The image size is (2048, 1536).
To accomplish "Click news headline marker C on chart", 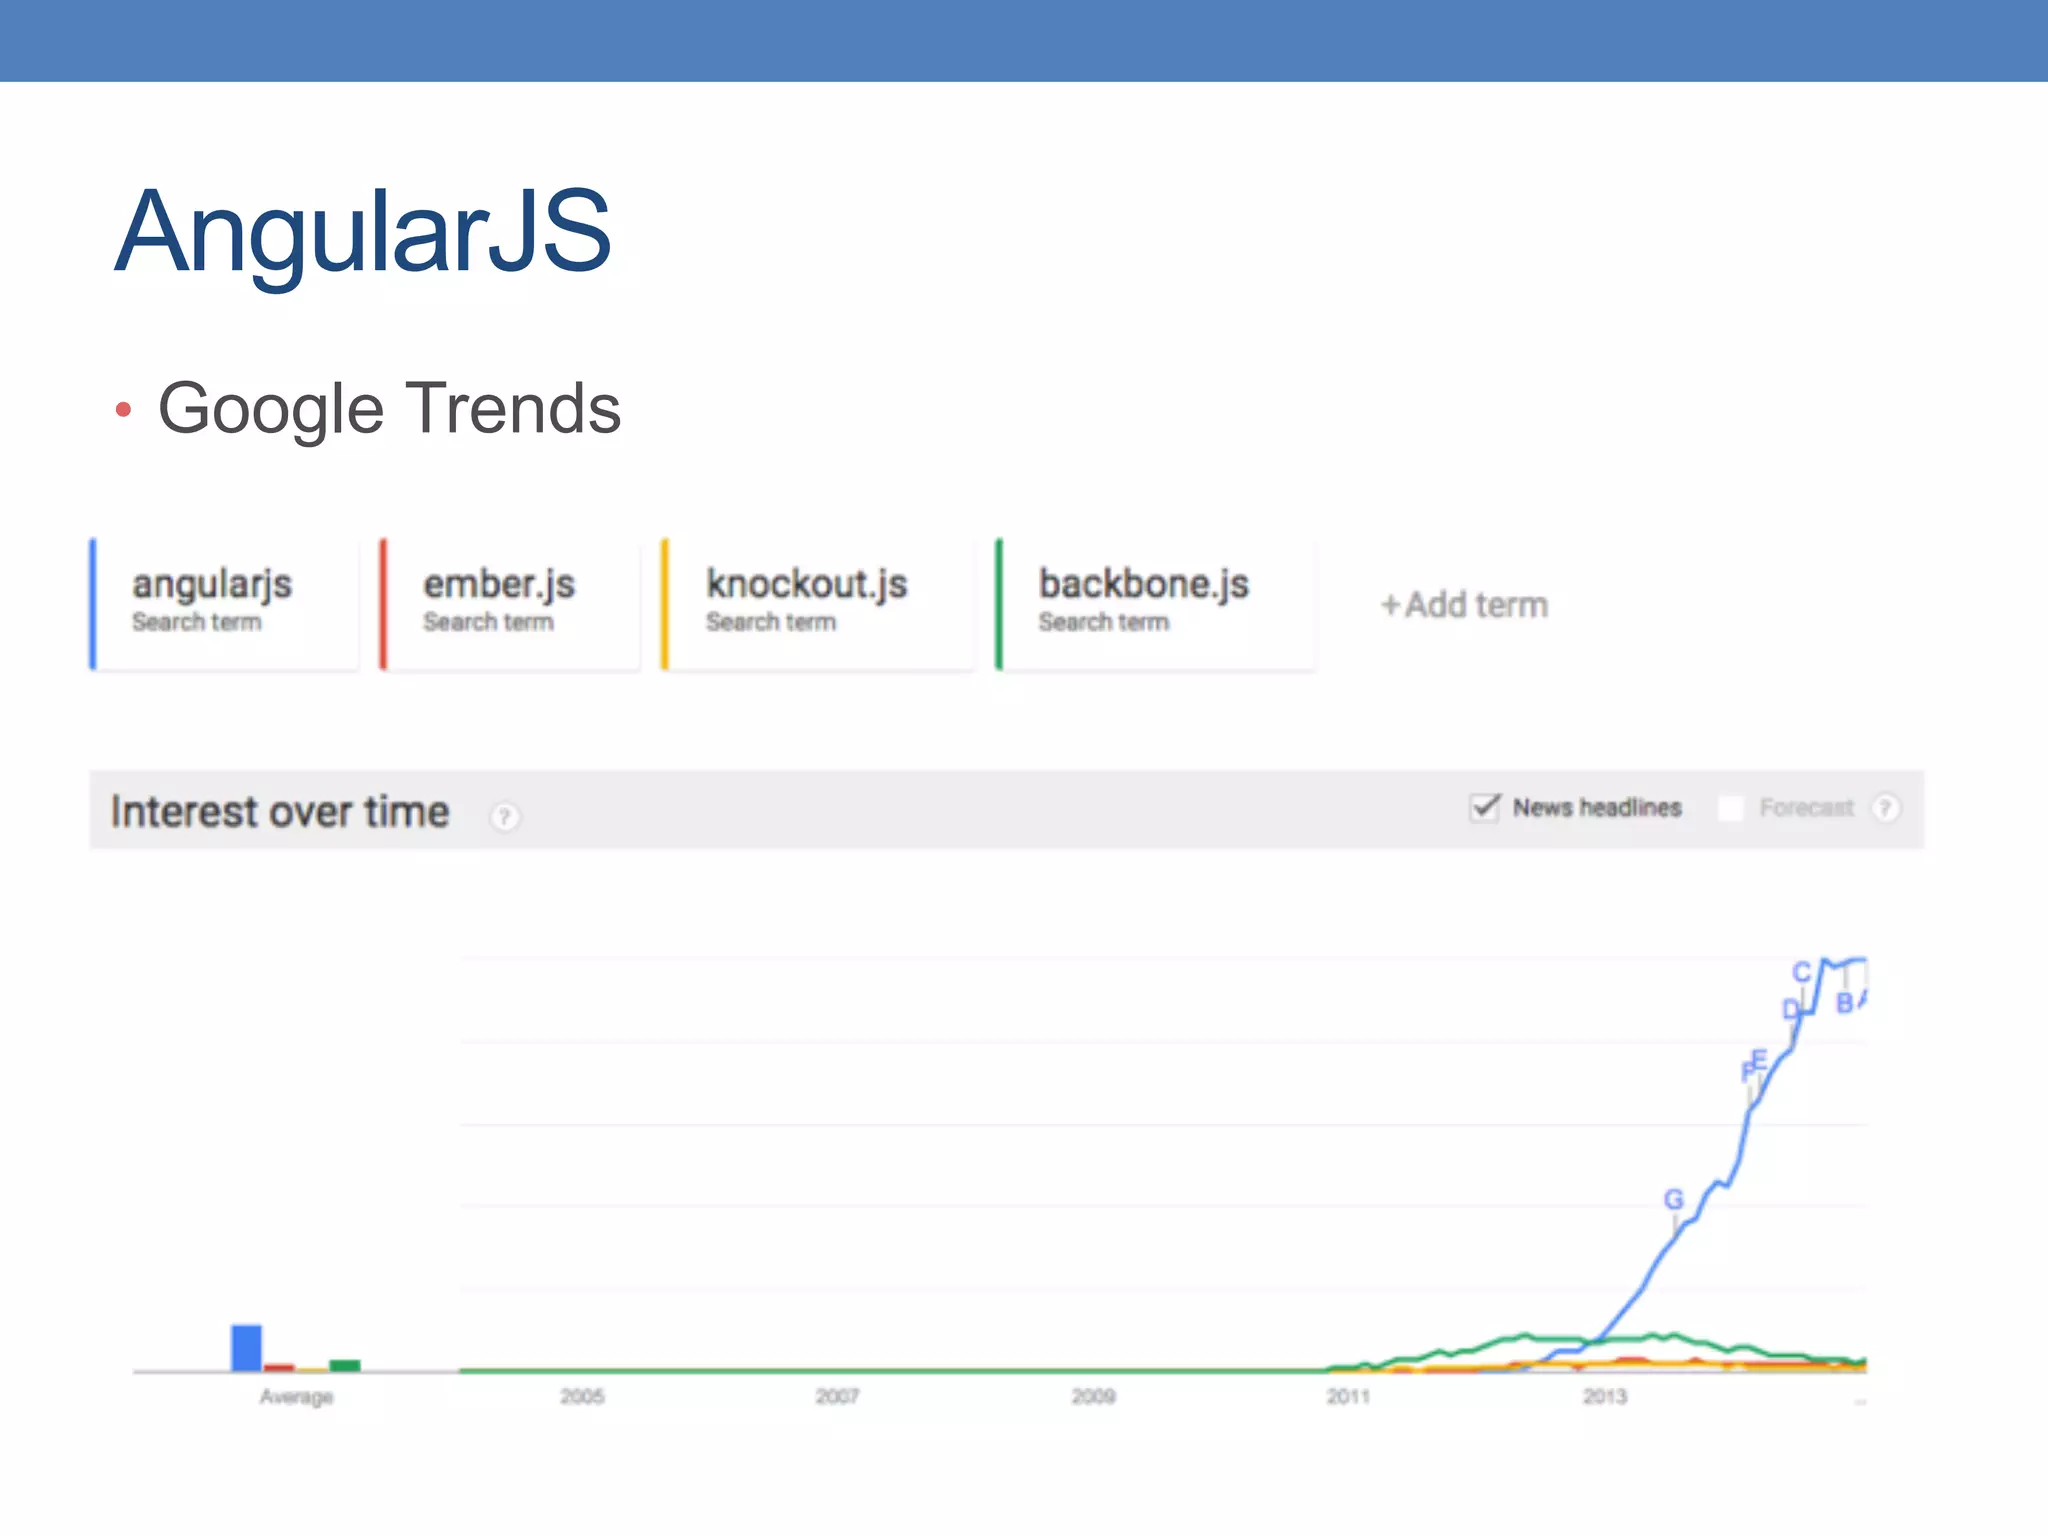I will click(1802, 972).
